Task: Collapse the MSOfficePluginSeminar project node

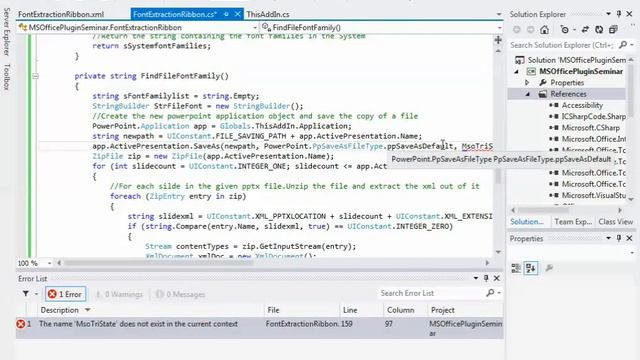Action: click(517, 71)
